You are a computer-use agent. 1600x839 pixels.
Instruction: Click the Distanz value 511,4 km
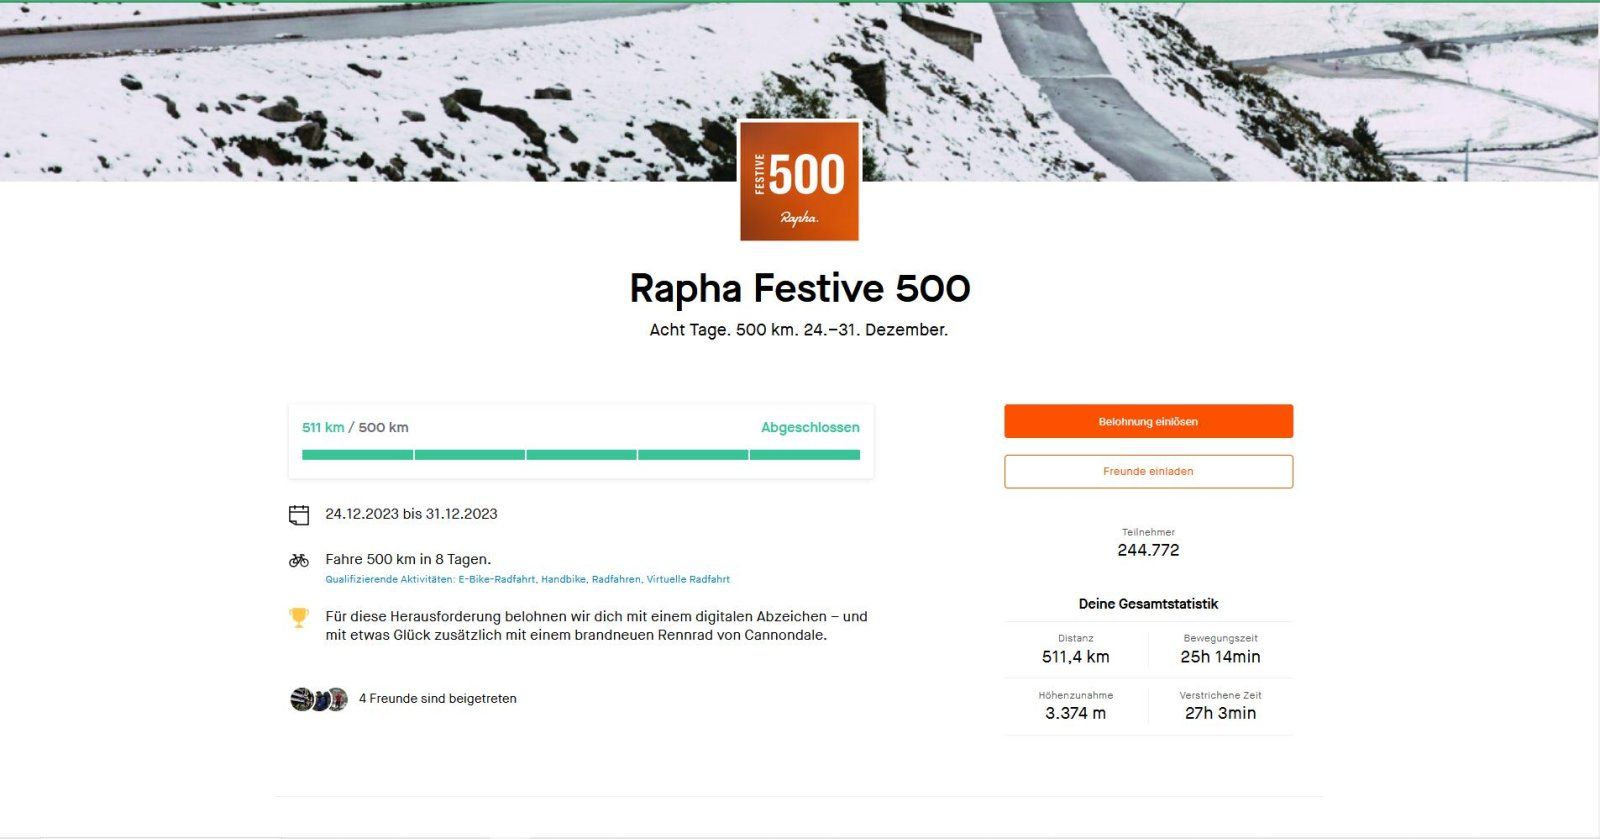tap(1075, 657)
